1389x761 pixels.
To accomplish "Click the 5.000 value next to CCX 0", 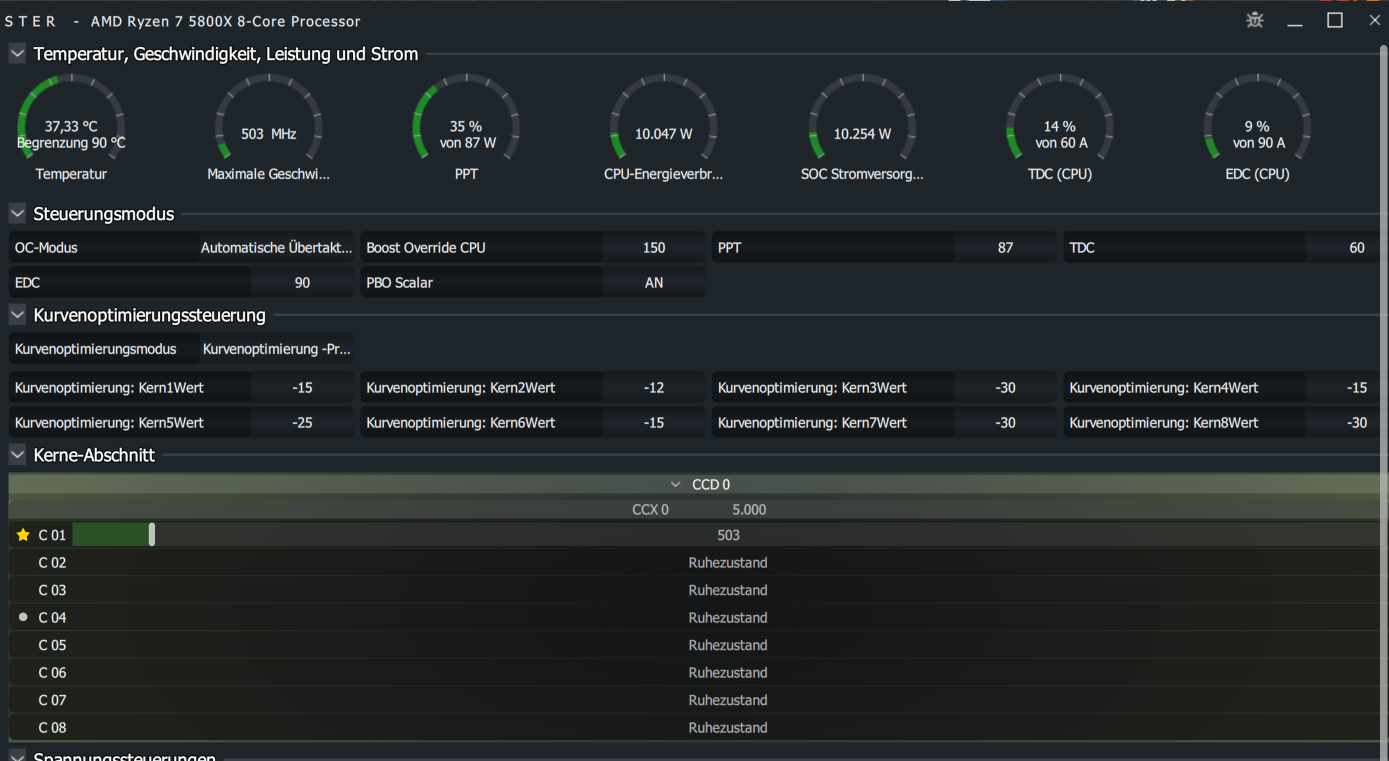I will [x=749, y=509].
